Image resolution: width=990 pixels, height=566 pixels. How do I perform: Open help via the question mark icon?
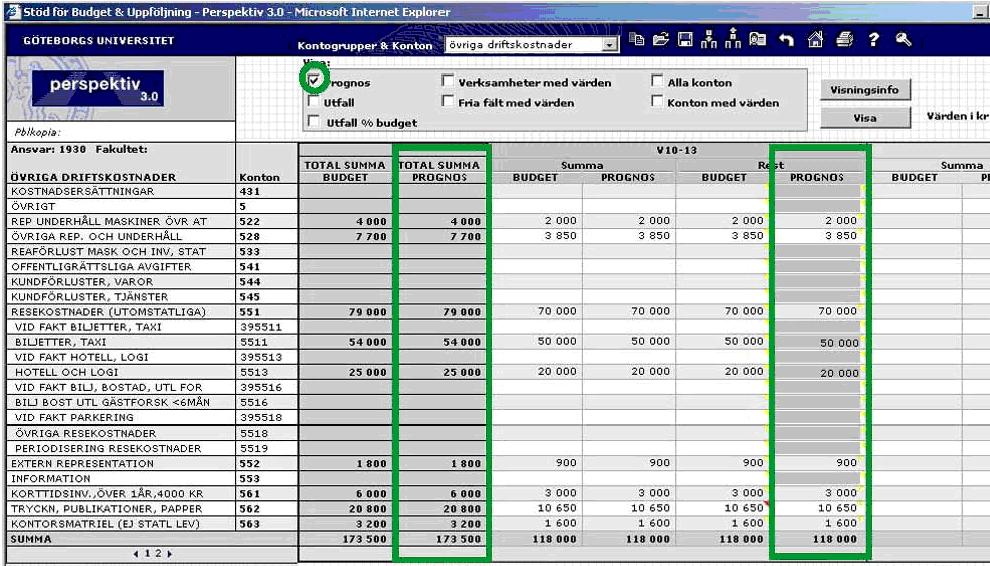pos(873,40)
